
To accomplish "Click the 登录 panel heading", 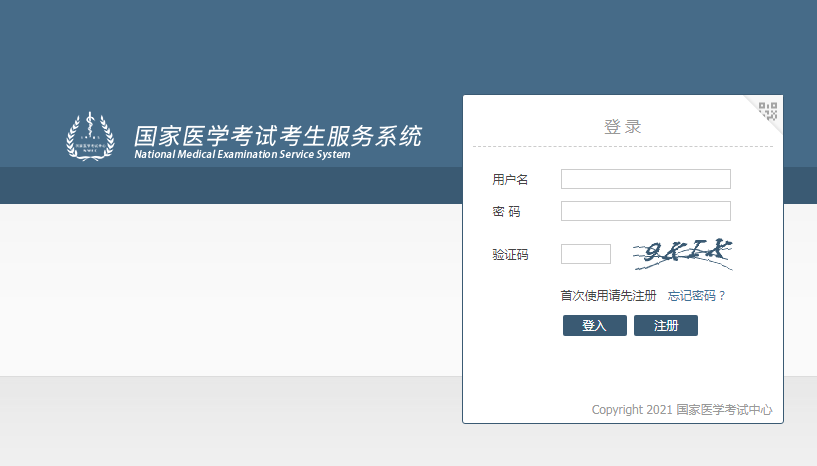I will (622, 127).
